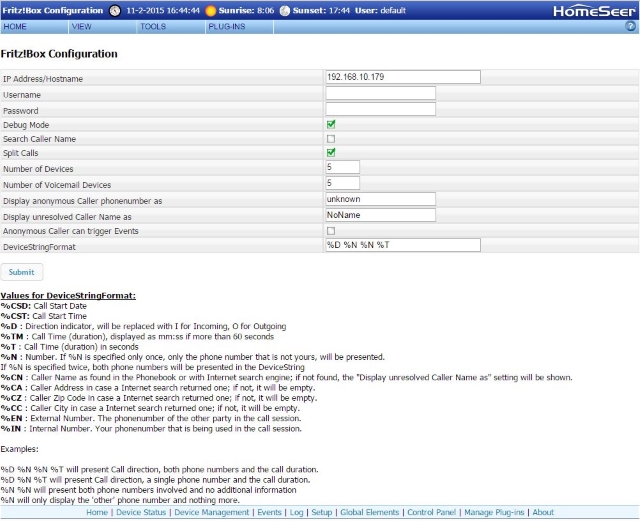The height and width of the screenshot is (521, 640).
Task: Enable the Search Caller Name checkbox
Action: coord(331,139)
